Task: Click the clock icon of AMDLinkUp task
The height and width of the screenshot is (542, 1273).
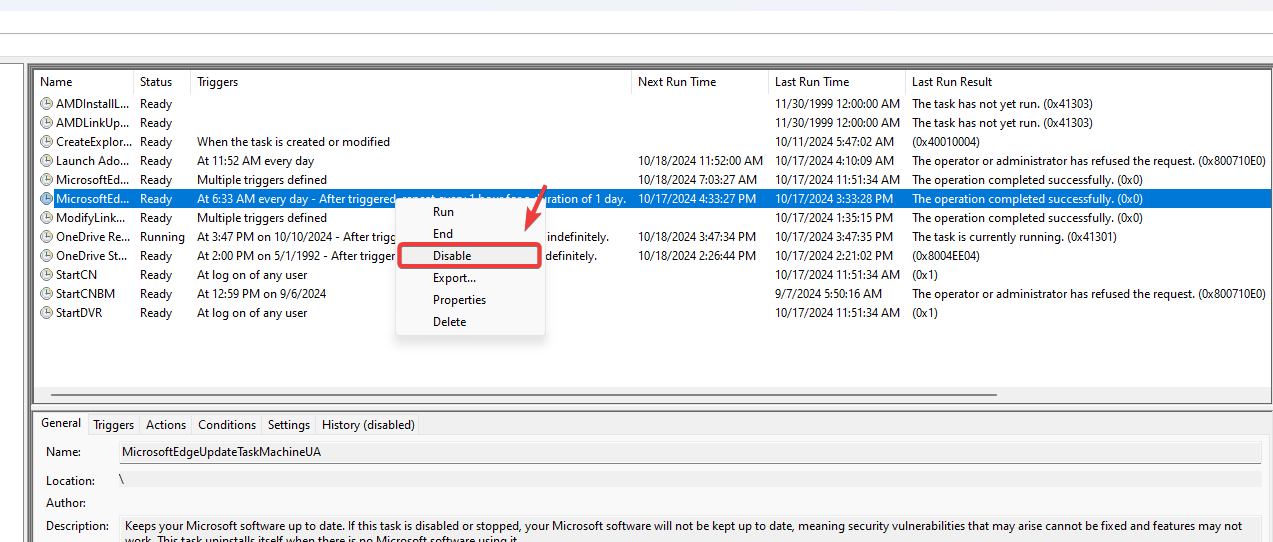Action: coord(46,123)
